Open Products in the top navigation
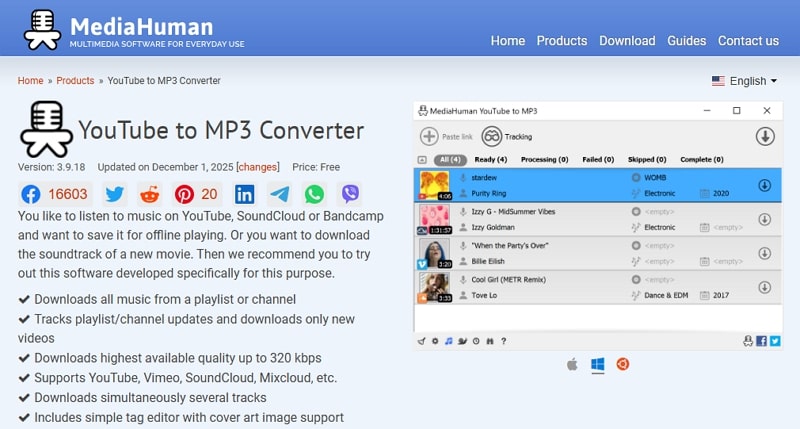This screenshot has height=429, width=800. pyautogui.click(x=562, y=41)
